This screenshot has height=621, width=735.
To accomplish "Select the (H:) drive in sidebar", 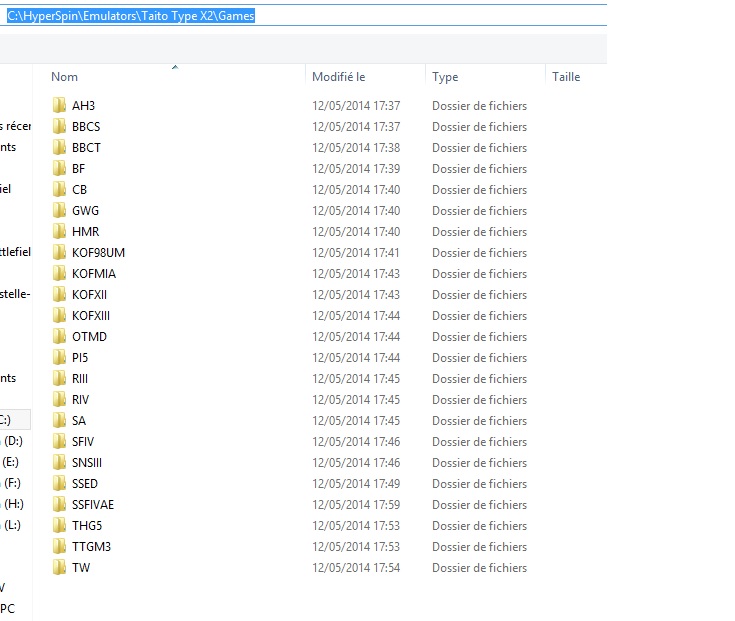I will (x=14, y=504).
